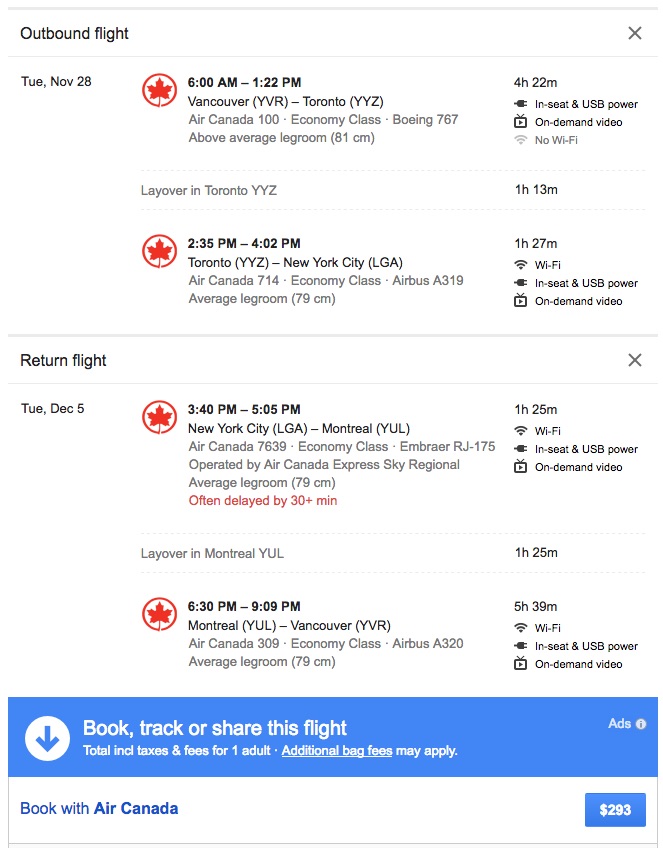Click the Layover in Montreal YUL row
This screenshot has height=848, width=663.
212,553
